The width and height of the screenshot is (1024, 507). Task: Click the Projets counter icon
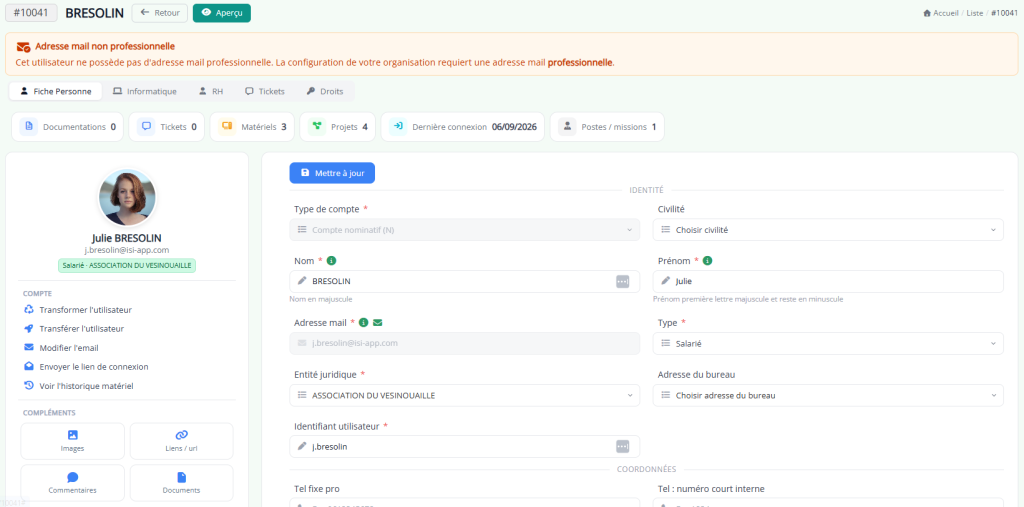[316, 127]
